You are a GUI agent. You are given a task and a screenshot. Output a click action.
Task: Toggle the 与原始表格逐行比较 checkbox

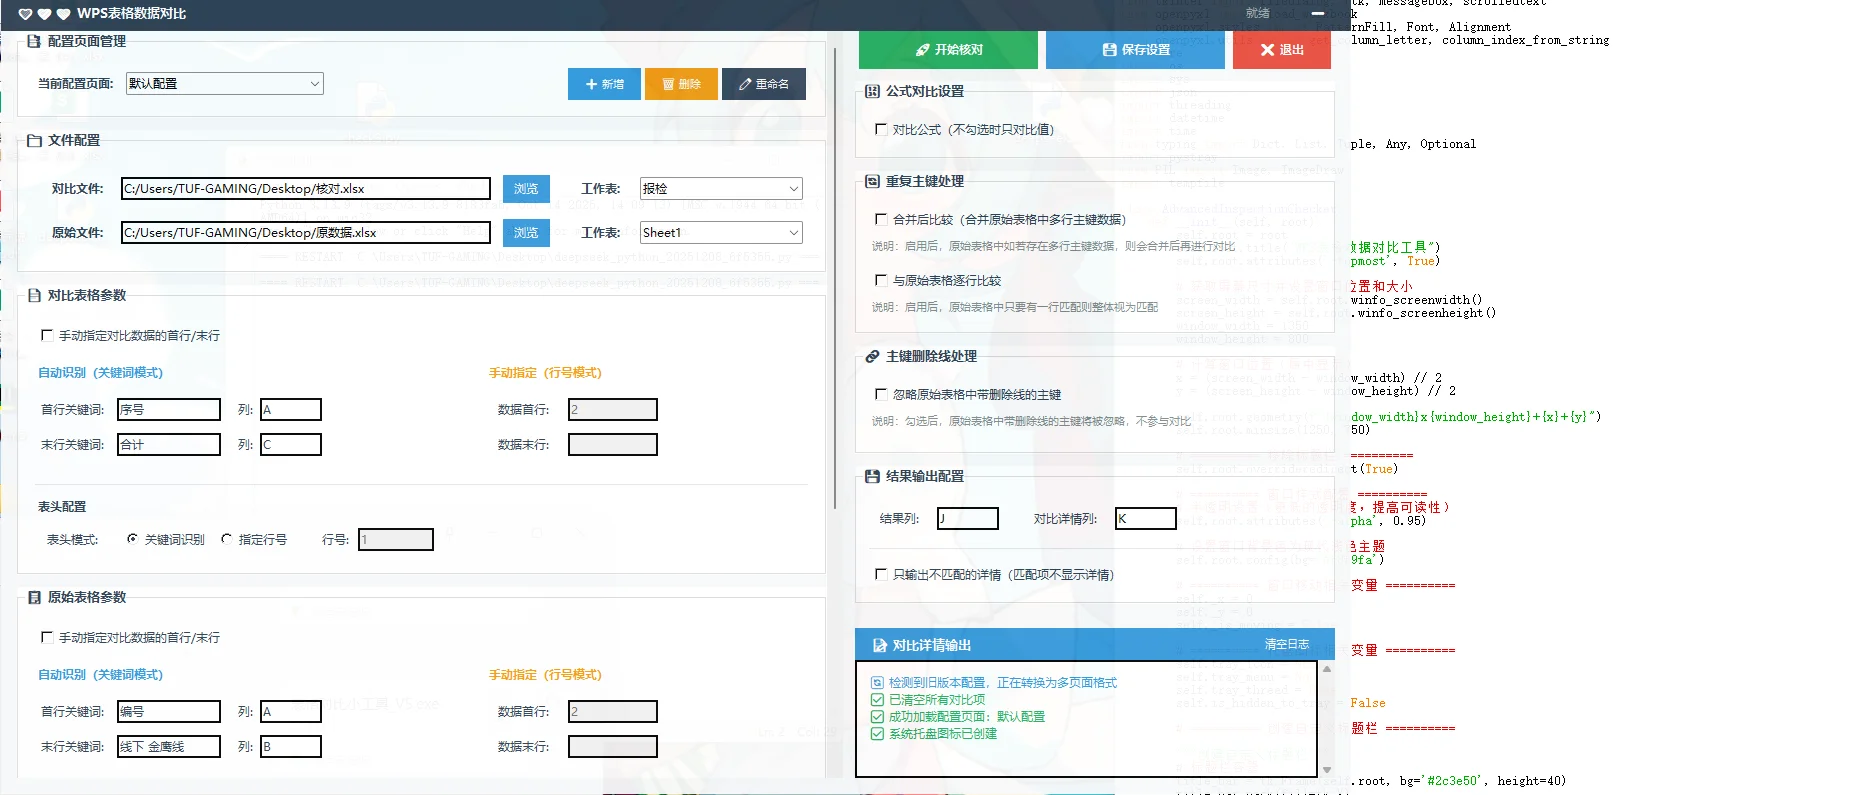[881, 281]
